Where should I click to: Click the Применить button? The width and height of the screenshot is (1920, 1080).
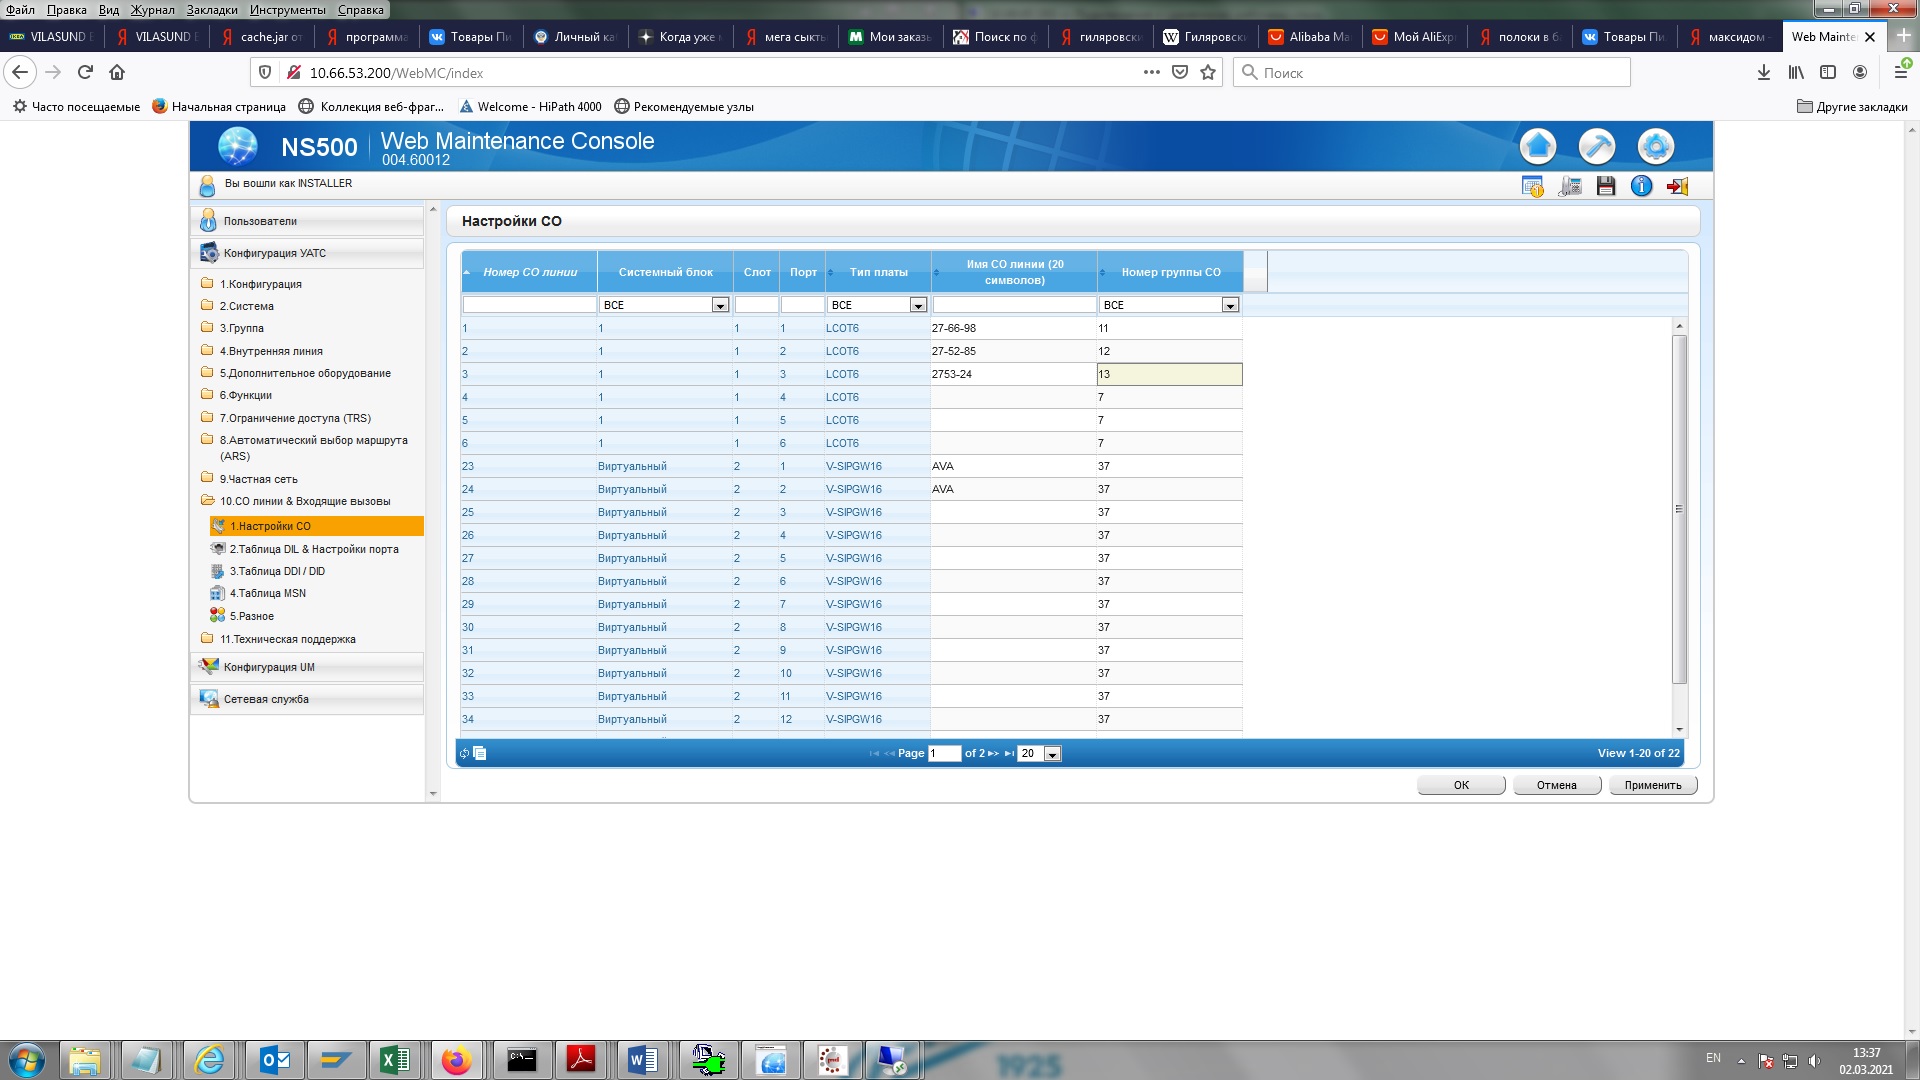point(1652,785)
